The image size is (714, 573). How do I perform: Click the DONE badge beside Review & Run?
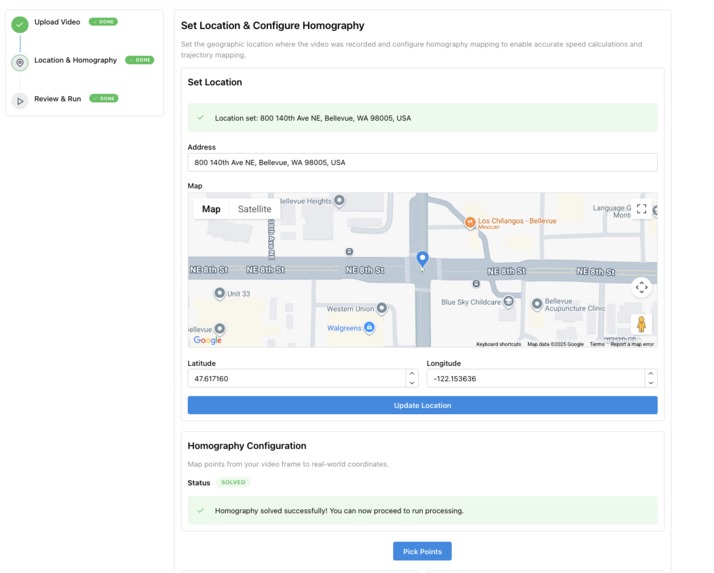[x=104, y=98]
